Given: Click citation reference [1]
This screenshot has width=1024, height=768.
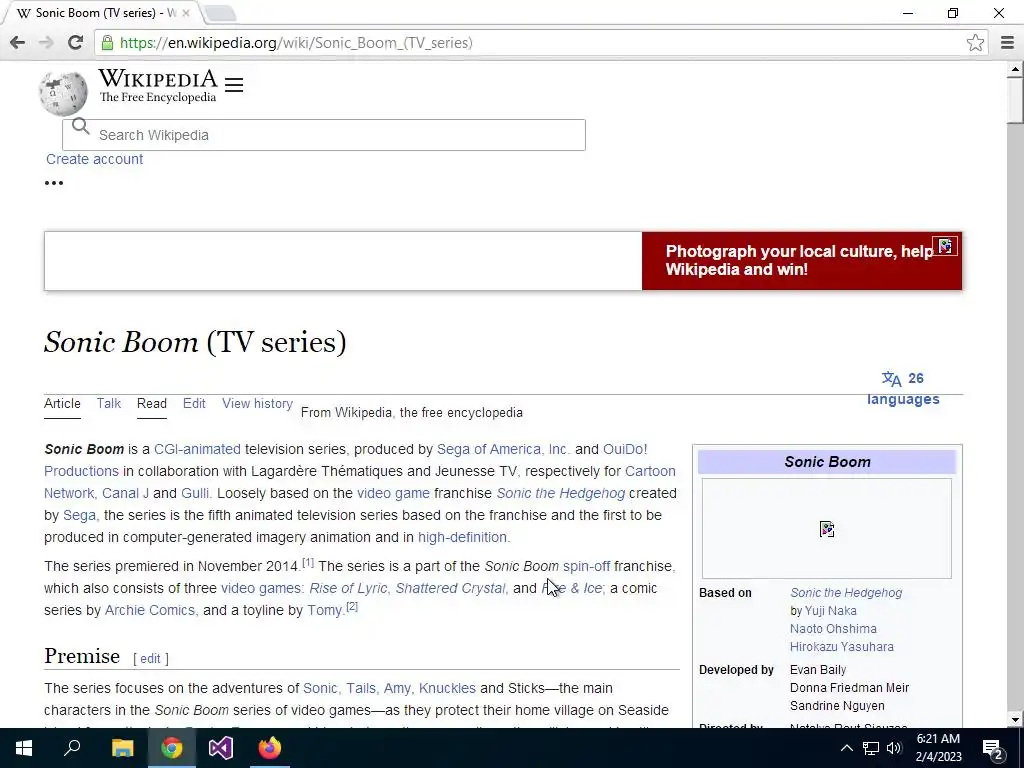Looking at the screenshot, I should pos(308,562).
